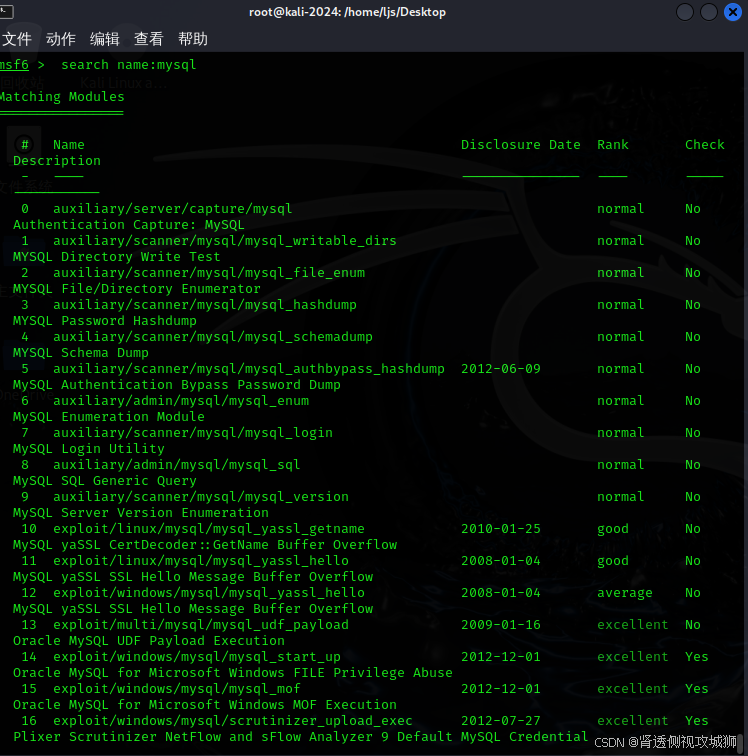Select the mysql_yassl_getname module path

(x=209, y=529)
